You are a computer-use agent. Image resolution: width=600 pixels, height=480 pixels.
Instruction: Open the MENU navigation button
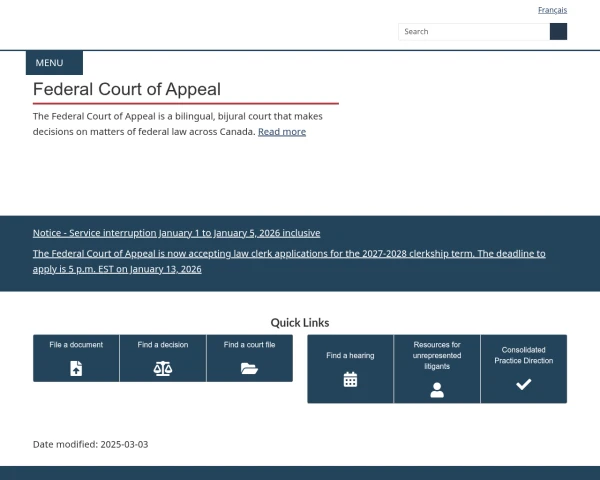(x=54, y=63)
